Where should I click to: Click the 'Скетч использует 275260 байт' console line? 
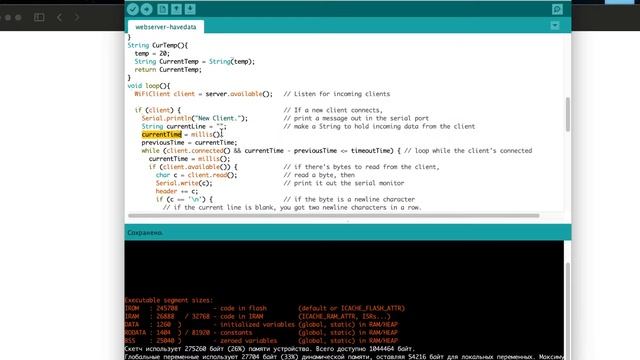coord(270,349)
